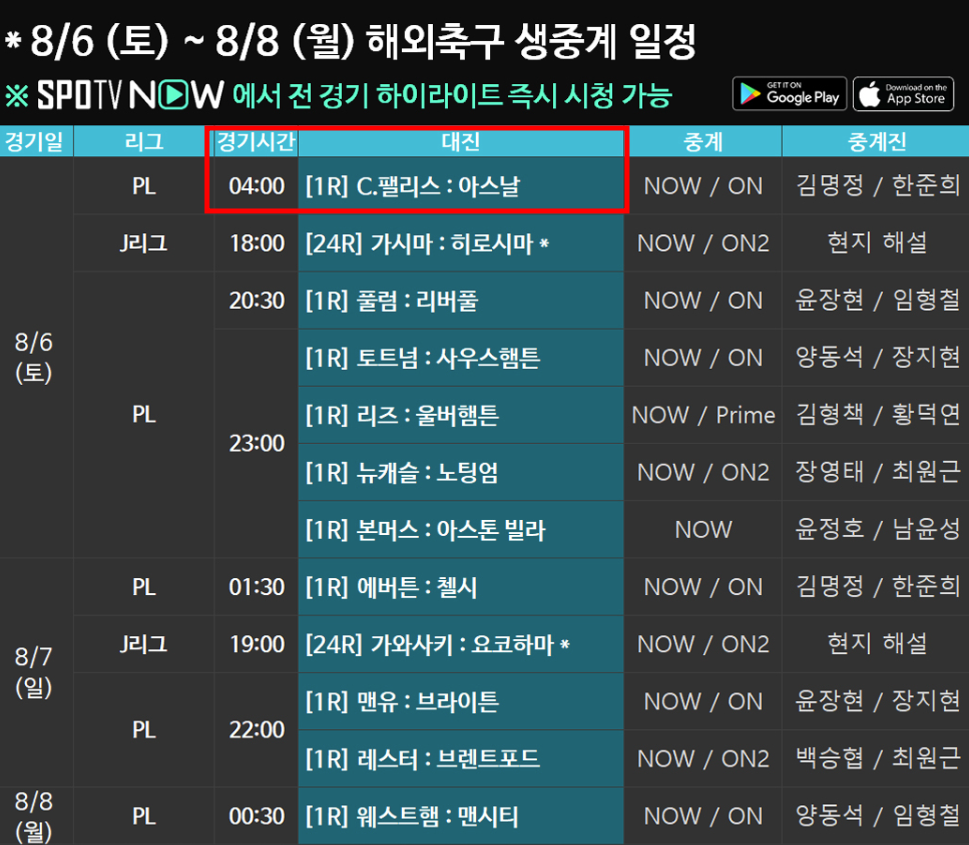Click NOW / ON2 in 뉴캐슬 row
This screenshot has height=845, width=969.
(x=703, y=473)
